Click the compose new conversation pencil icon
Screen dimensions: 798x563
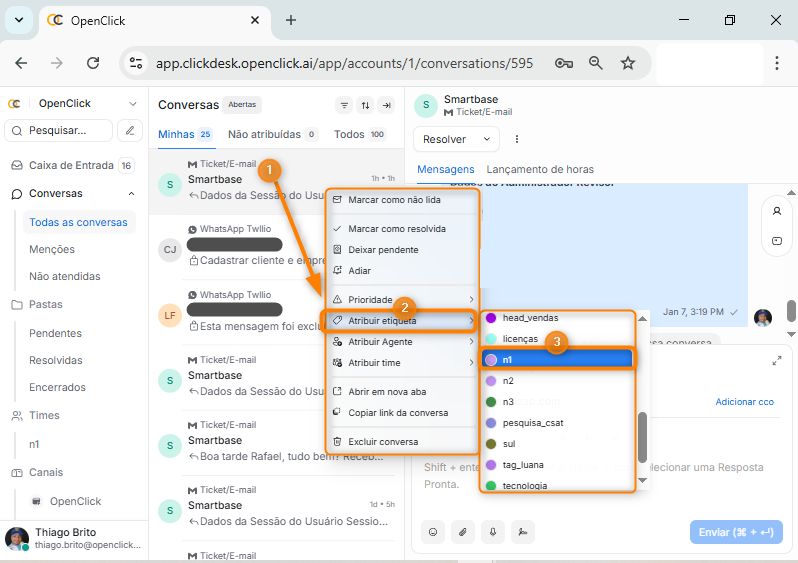tap(130, 130)
